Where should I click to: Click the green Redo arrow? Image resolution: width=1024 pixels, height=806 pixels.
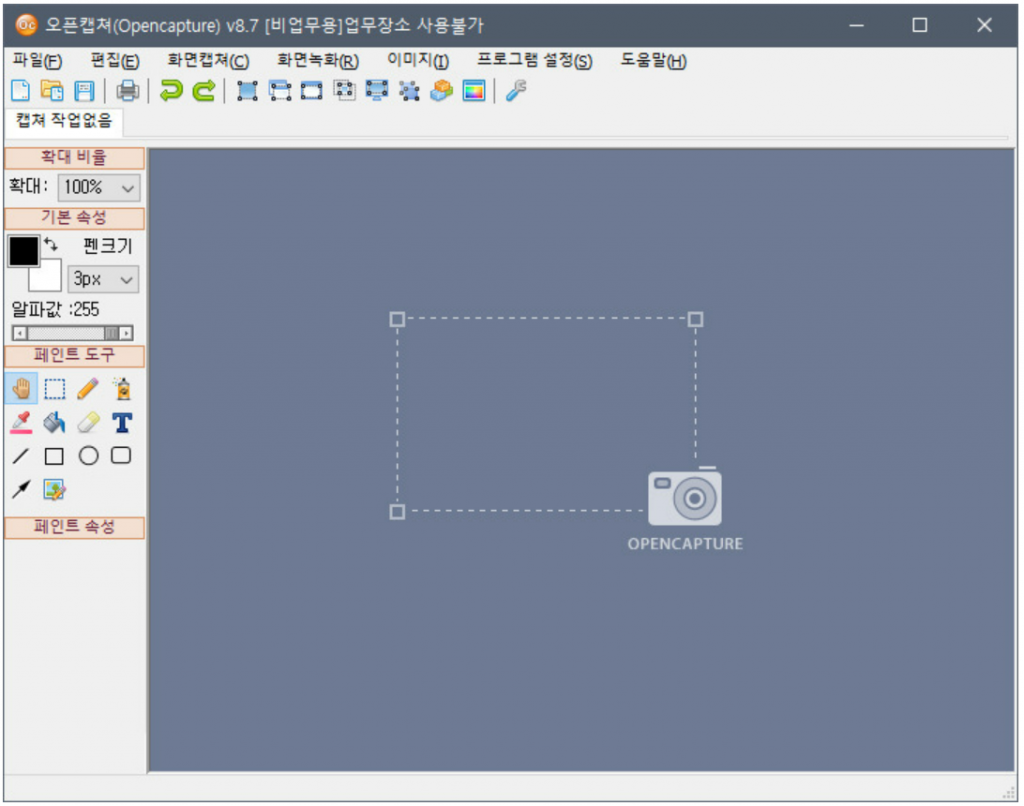(x=204, y=90)
